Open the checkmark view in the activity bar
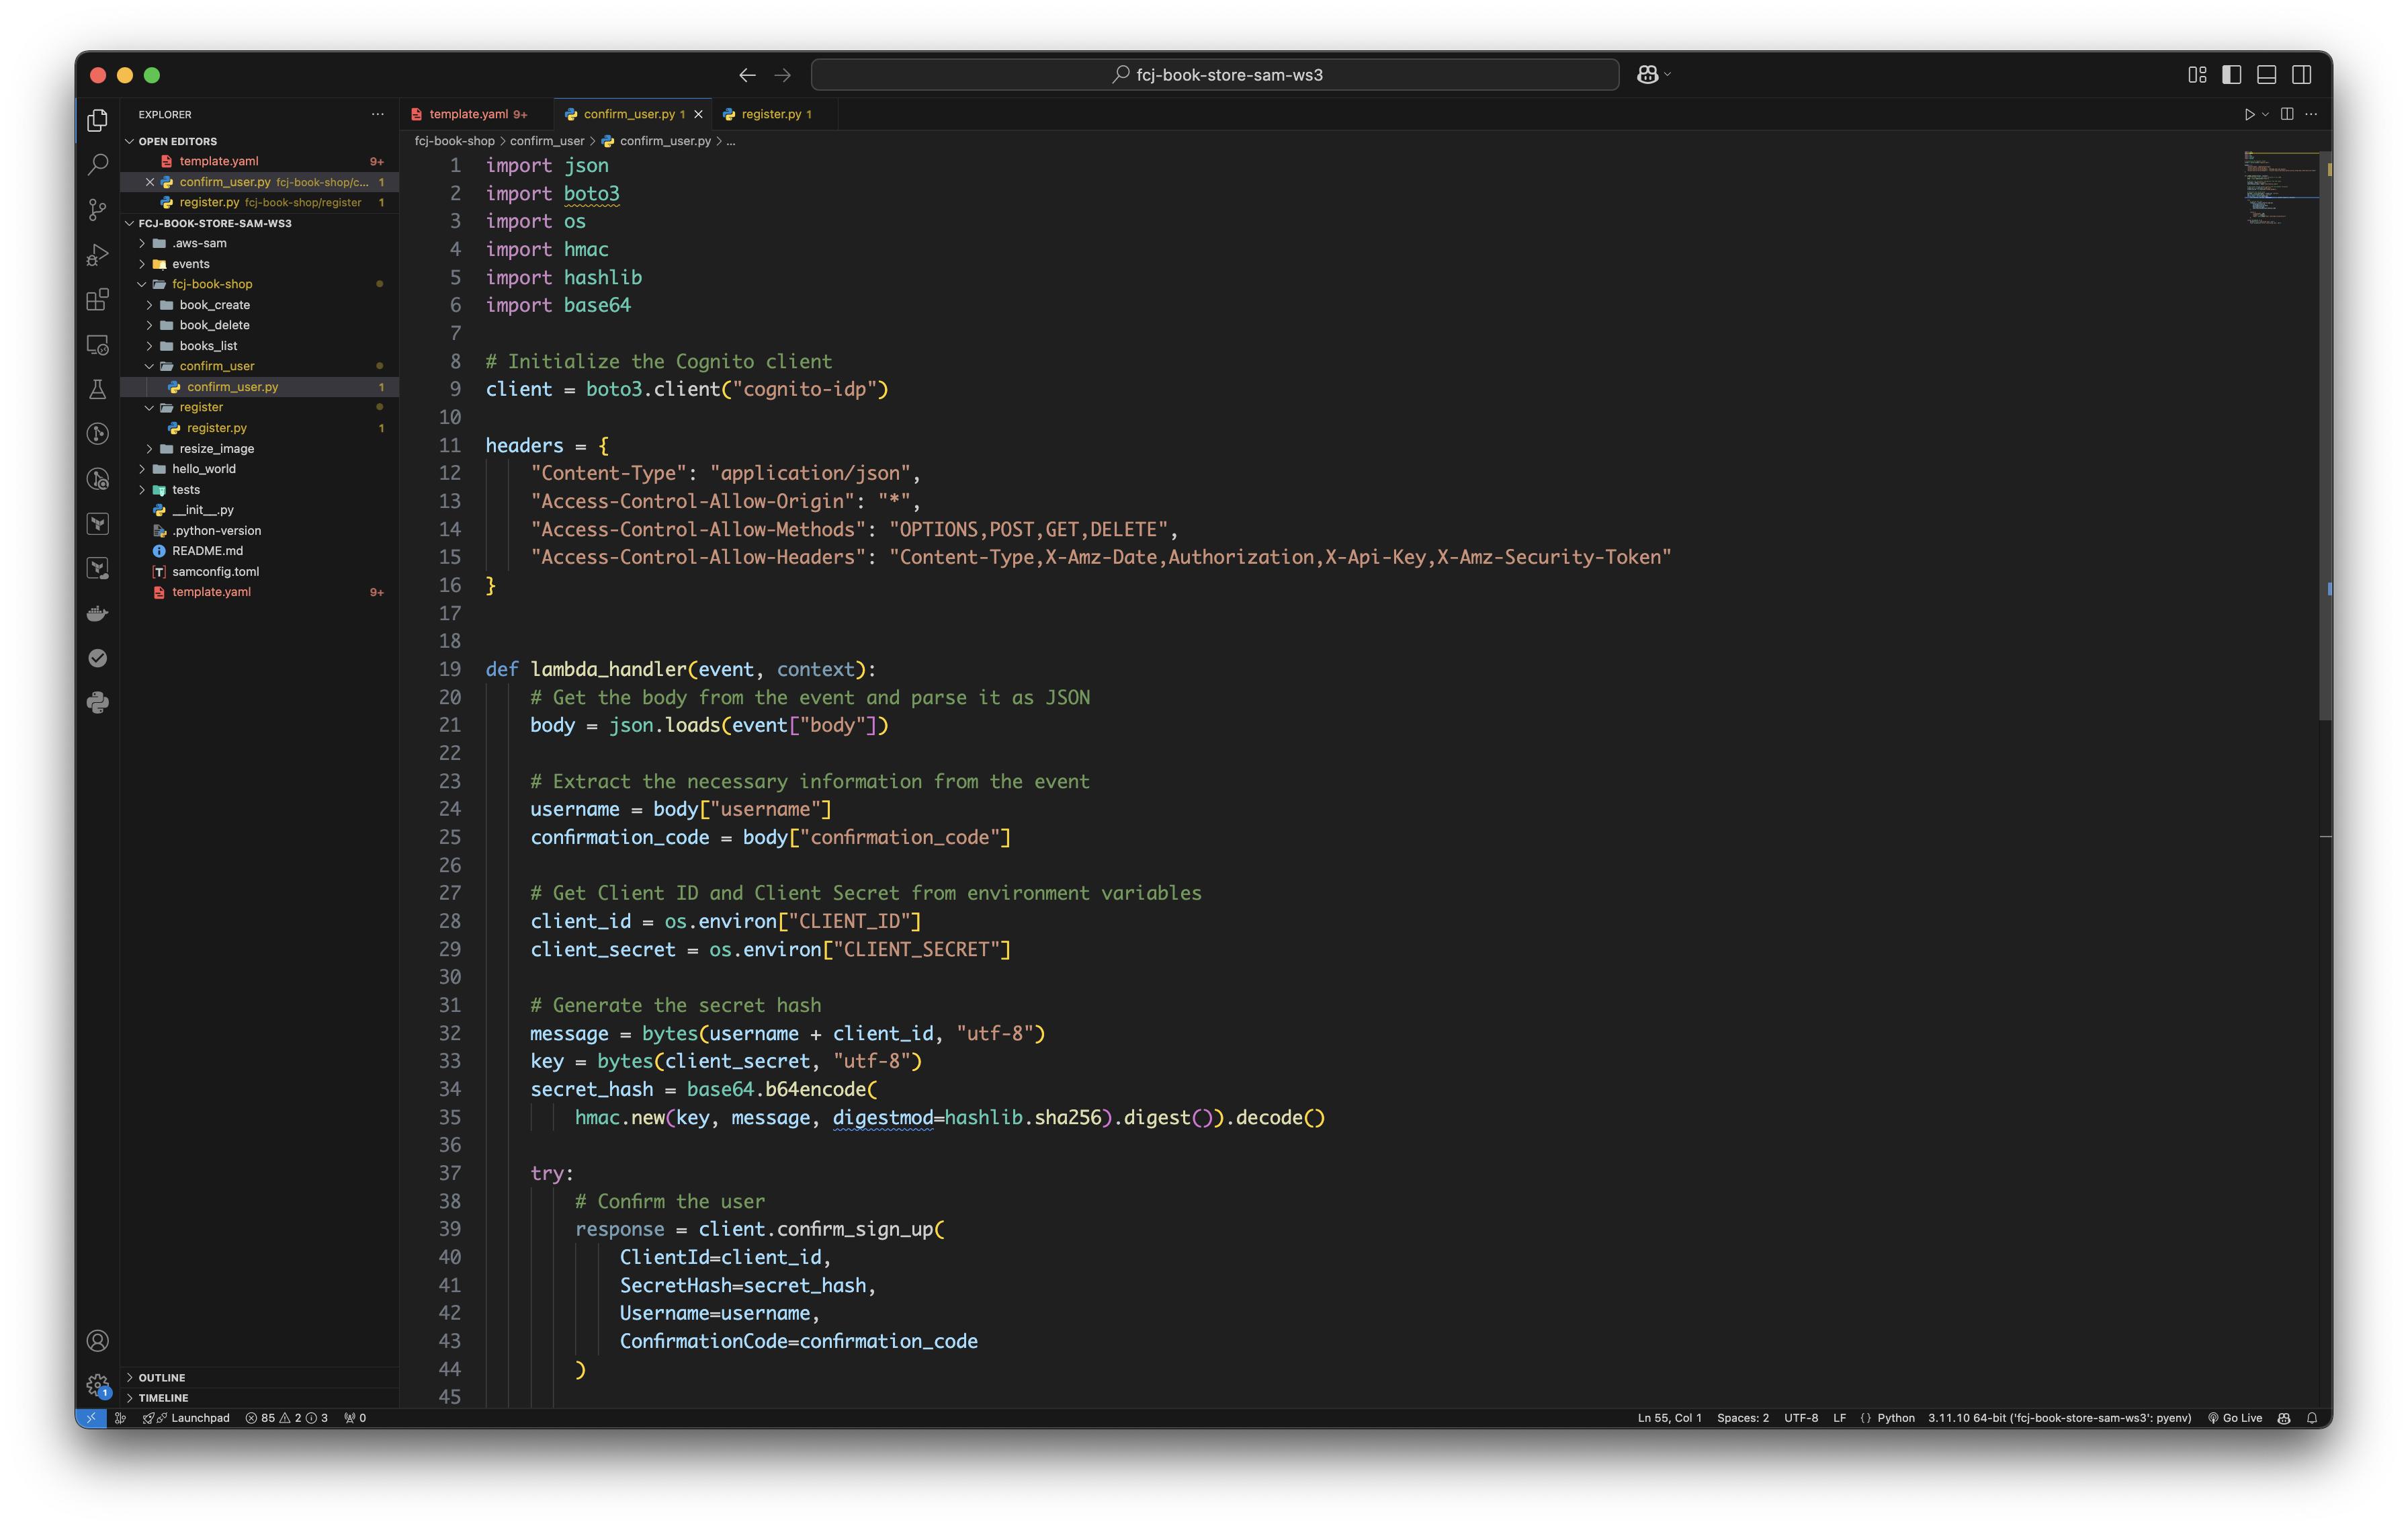Viewport: 2408px width, 1528px height. coord(97,658)
